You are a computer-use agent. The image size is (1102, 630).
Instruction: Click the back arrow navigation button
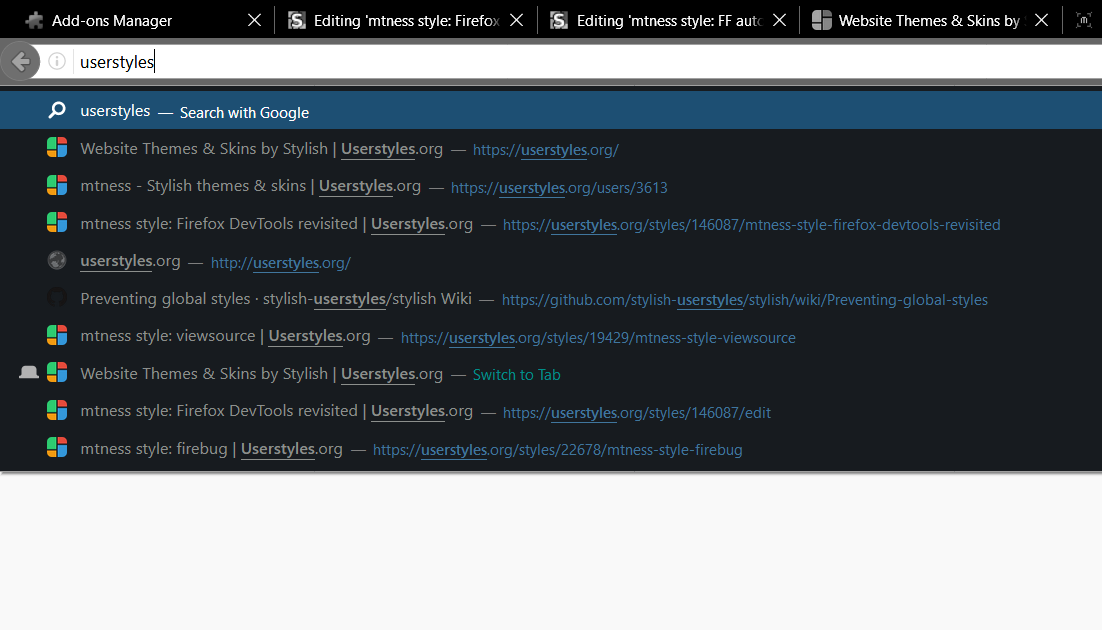pos(20,62)
